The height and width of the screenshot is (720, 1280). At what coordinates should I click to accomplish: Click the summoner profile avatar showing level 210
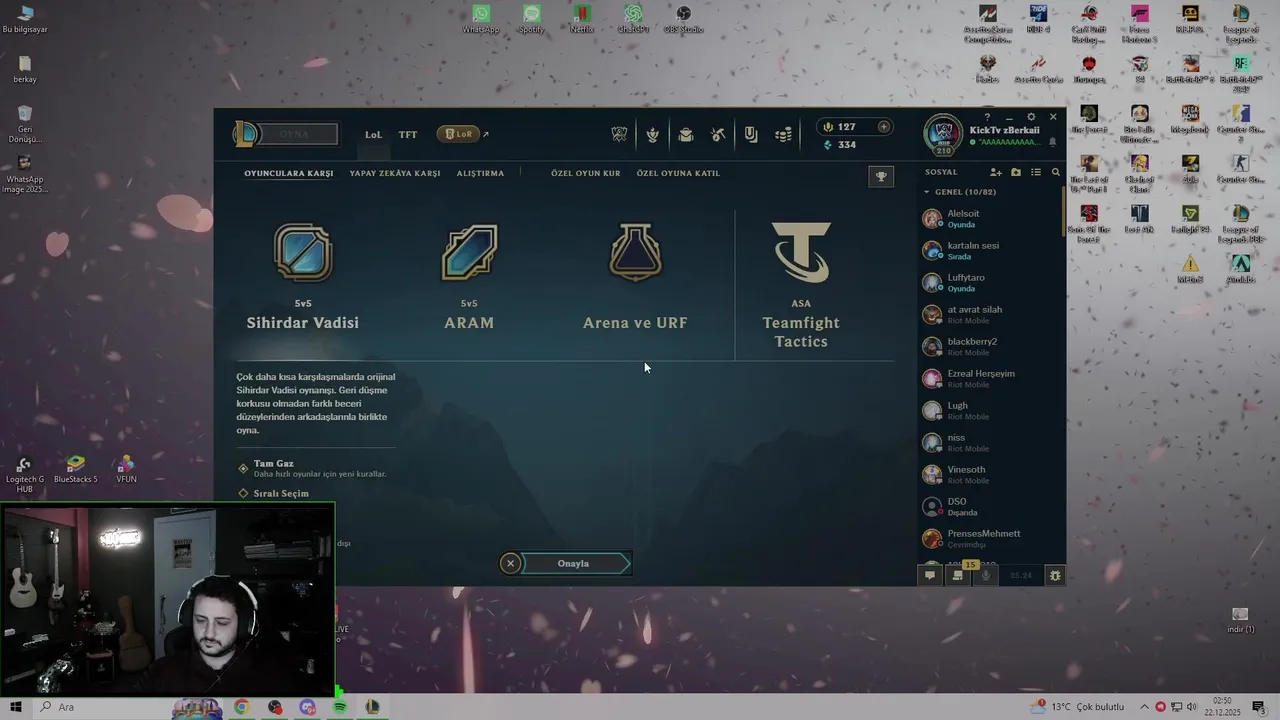(x=943, y=135)
